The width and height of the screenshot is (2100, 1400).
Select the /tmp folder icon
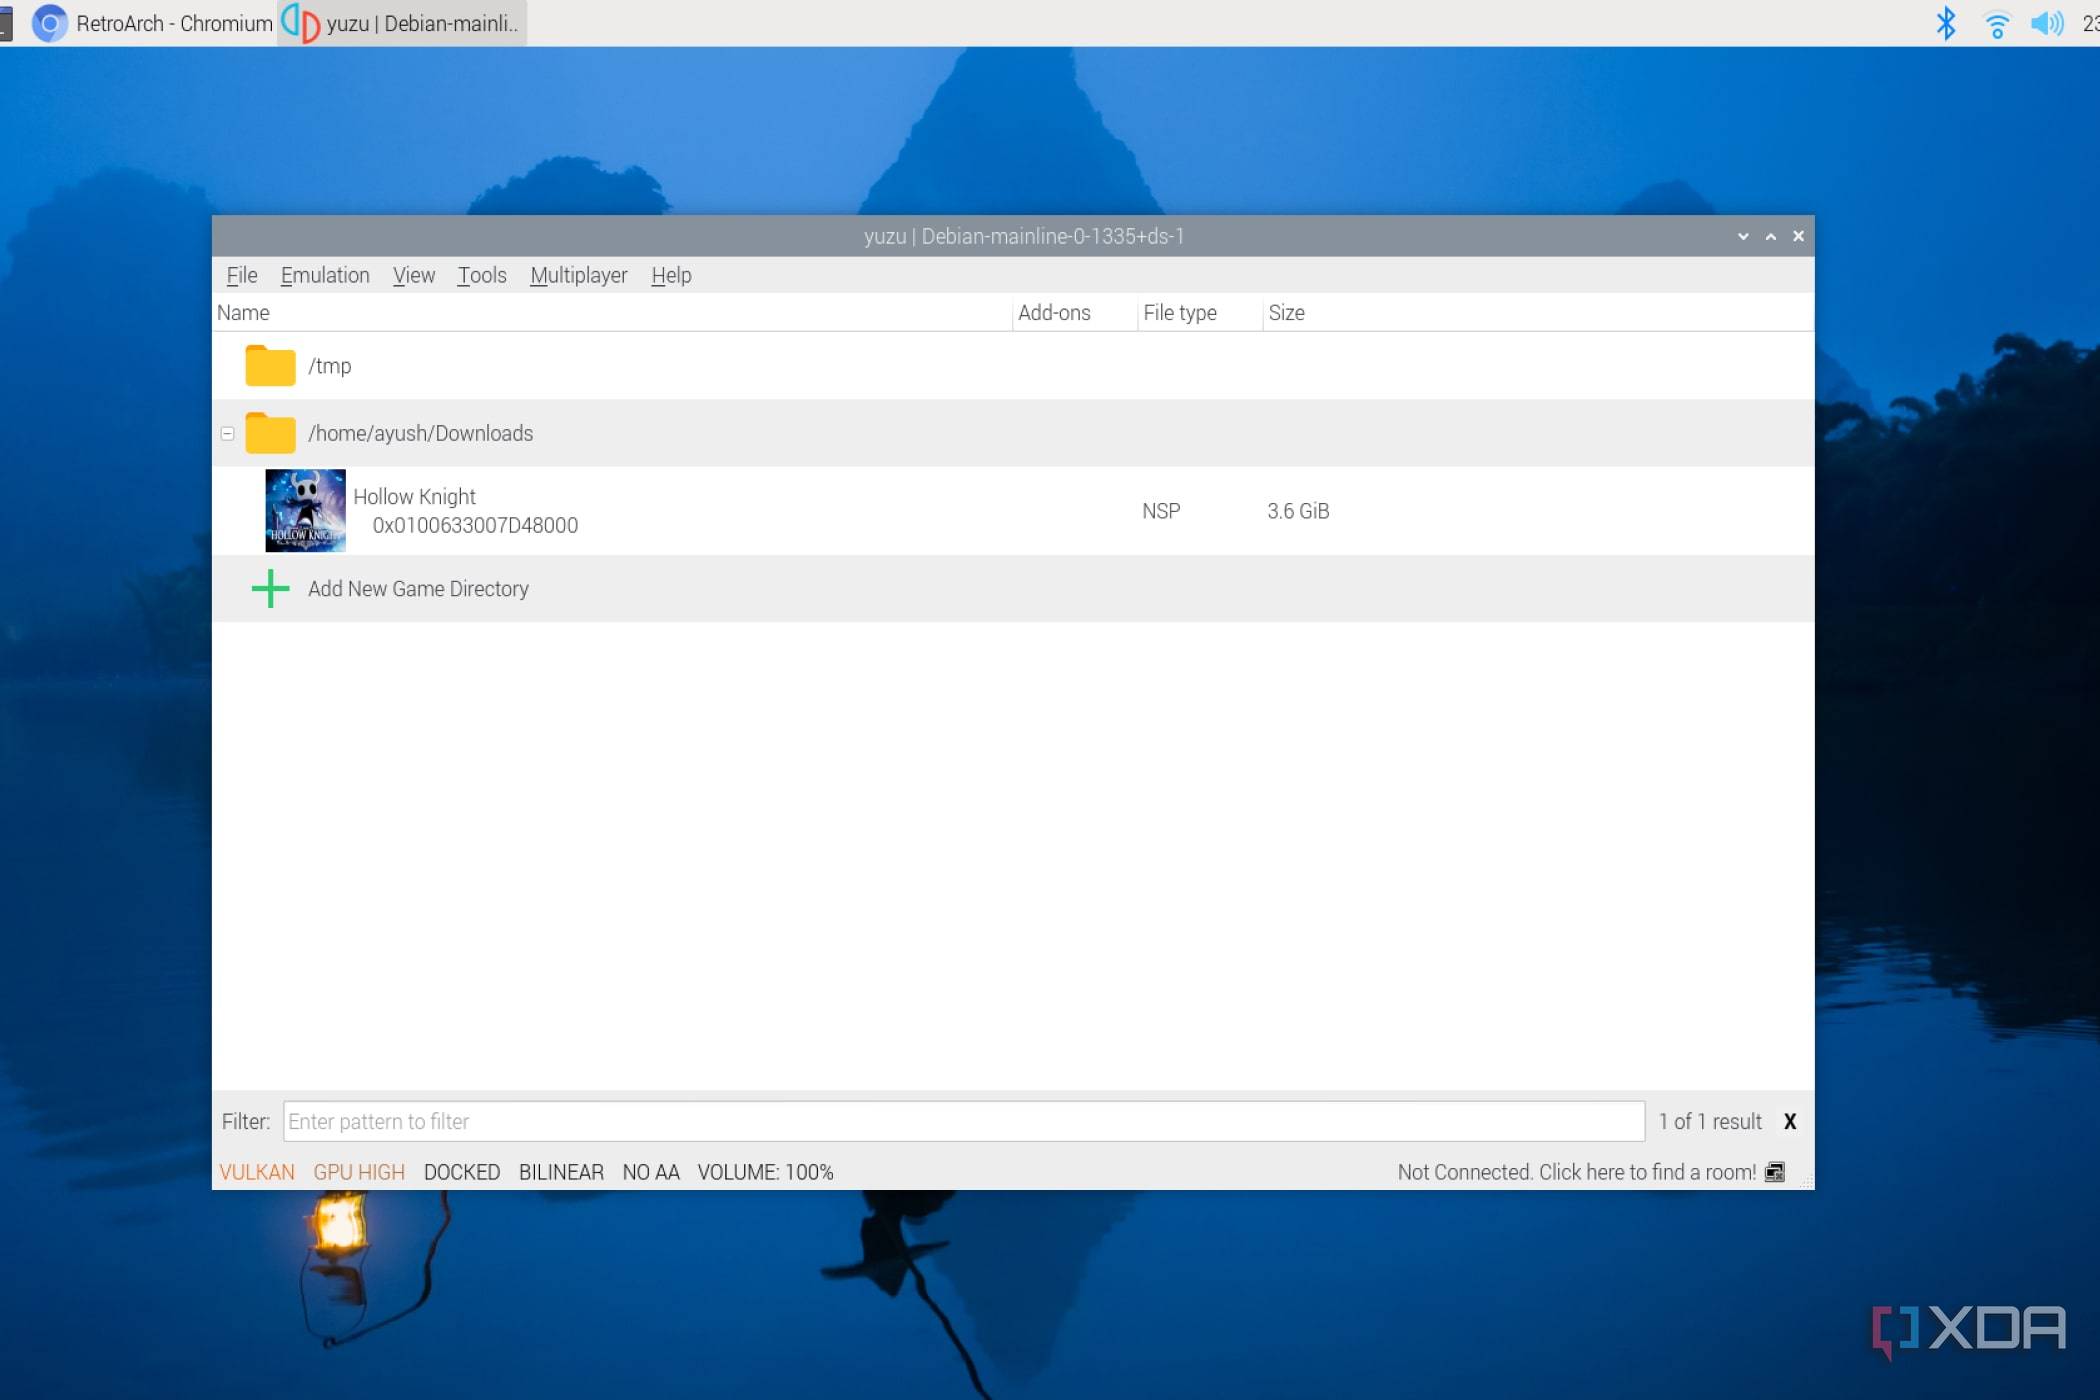(270, 366)
